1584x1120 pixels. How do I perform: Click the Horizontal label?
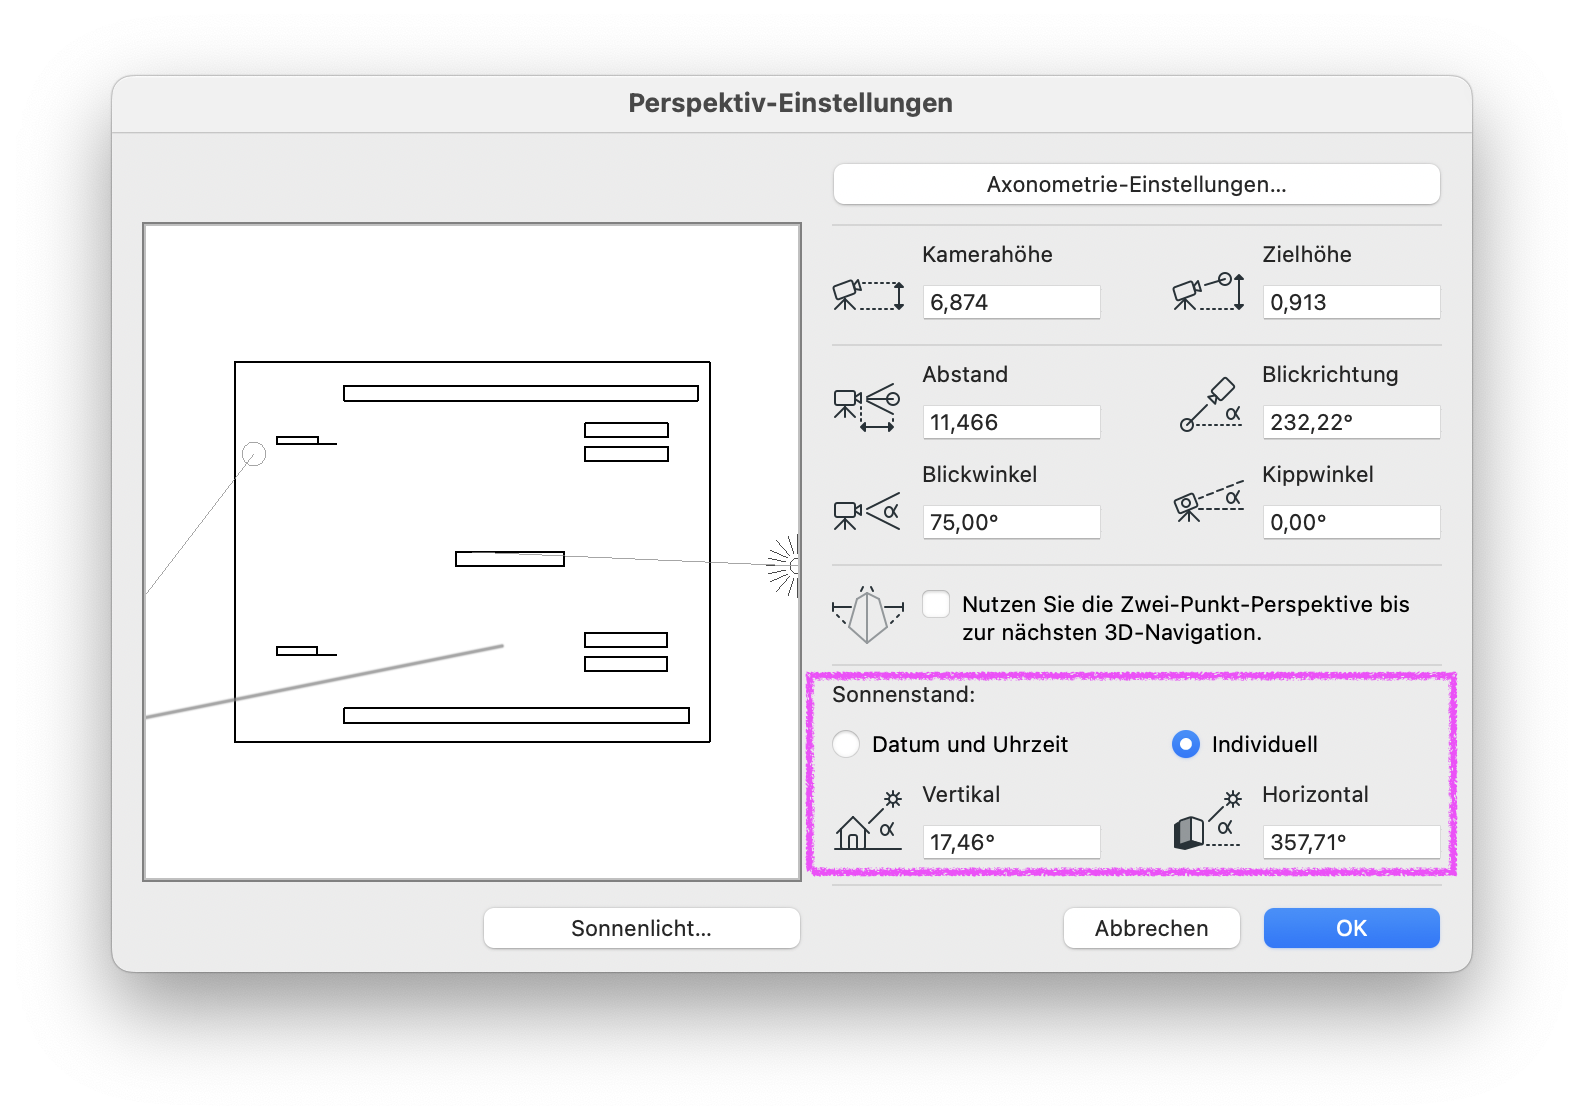point(1315,794)
